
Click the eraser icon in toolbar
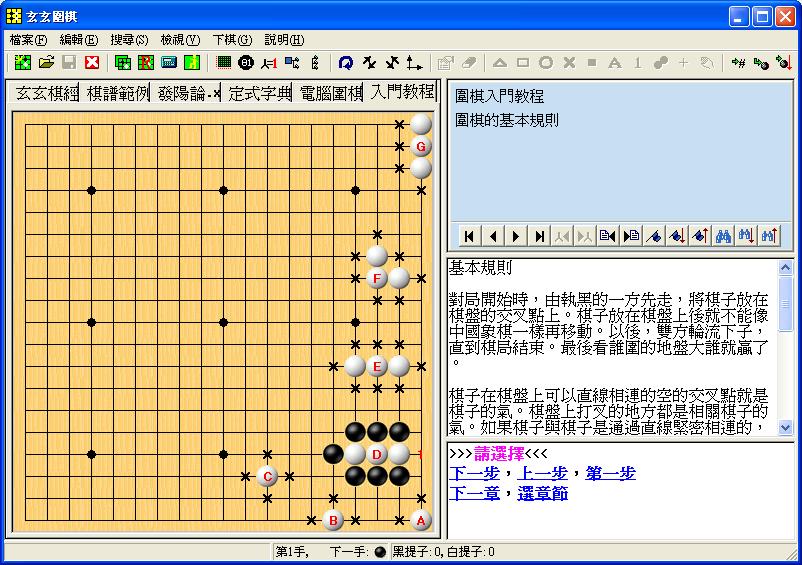pos(469,62)
